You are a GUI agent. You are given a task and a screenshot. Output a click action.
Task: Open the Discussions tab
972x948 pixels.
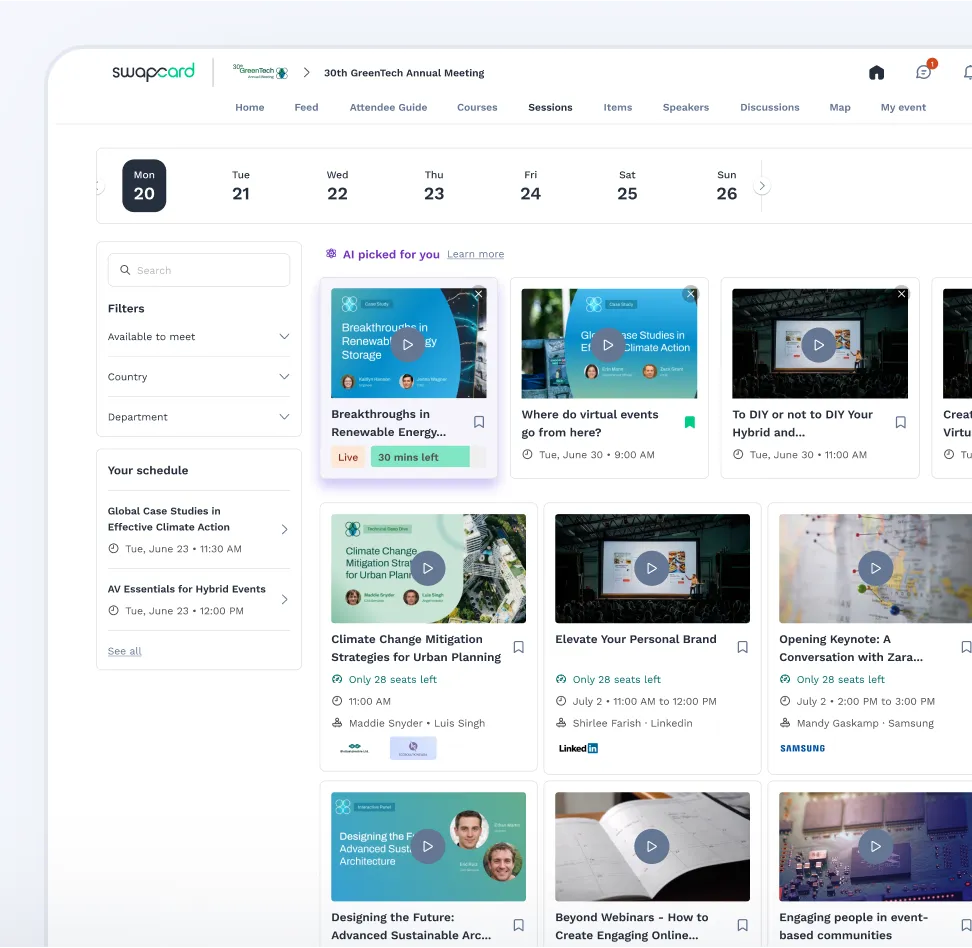tap(770, 107)
